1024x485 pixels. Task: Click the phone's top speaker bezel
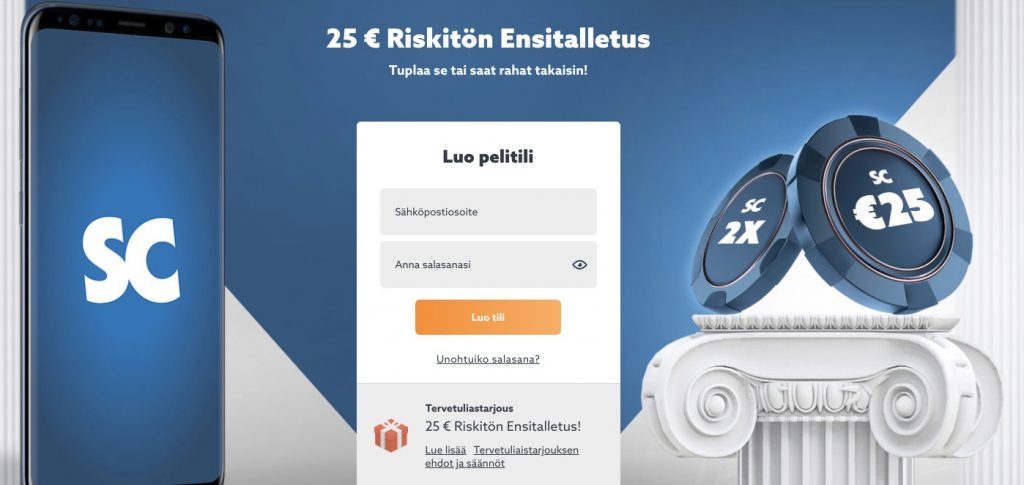click(x=131, y=24)
